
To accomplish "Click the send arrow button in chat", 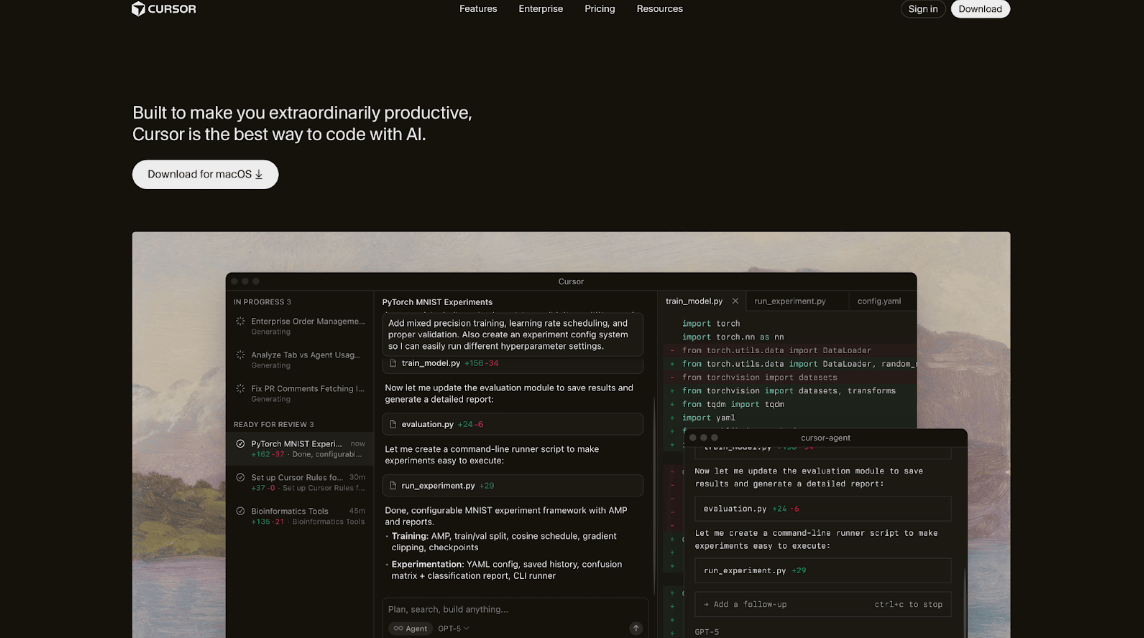I will tap(635, 629).
